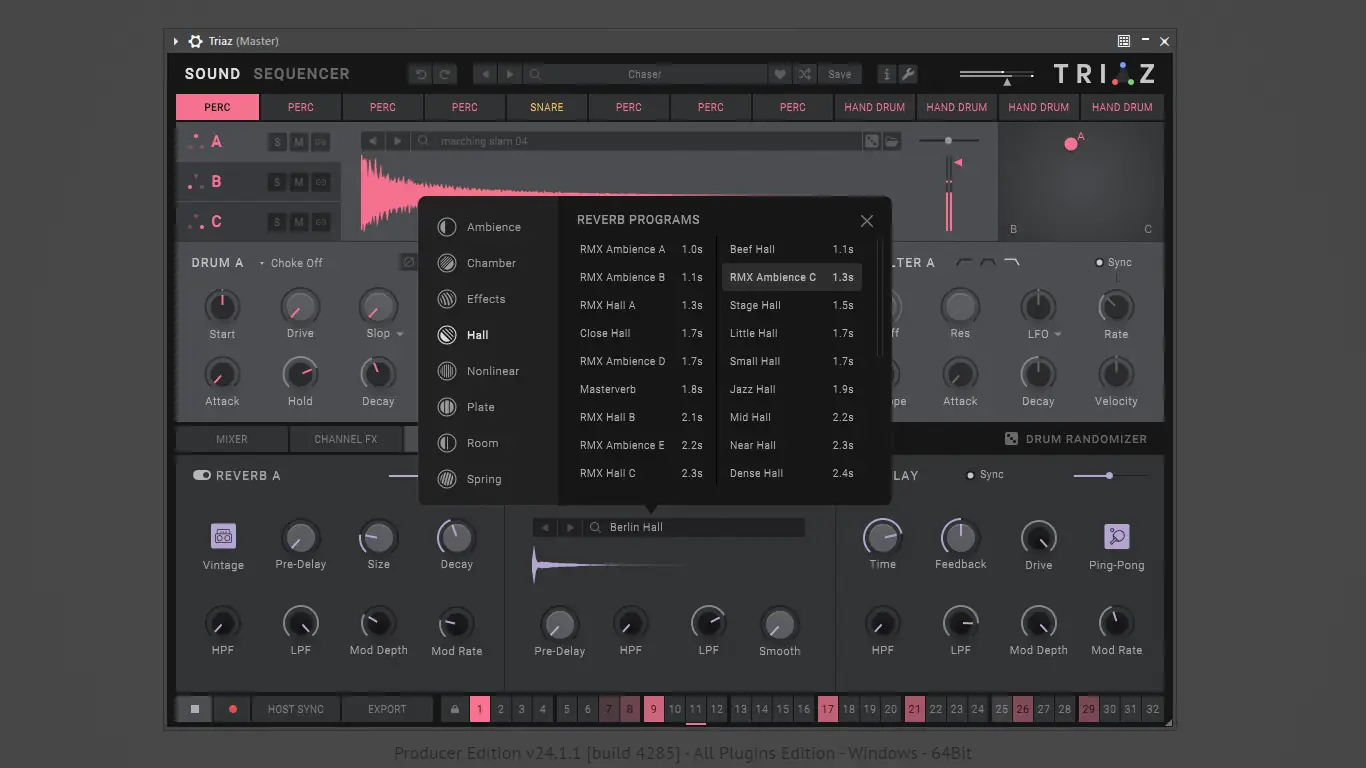Viewport: 1366px width, 768px height.
Task: Click the DRUM RANDOMIZER button
Action: tap(1076, 439)
